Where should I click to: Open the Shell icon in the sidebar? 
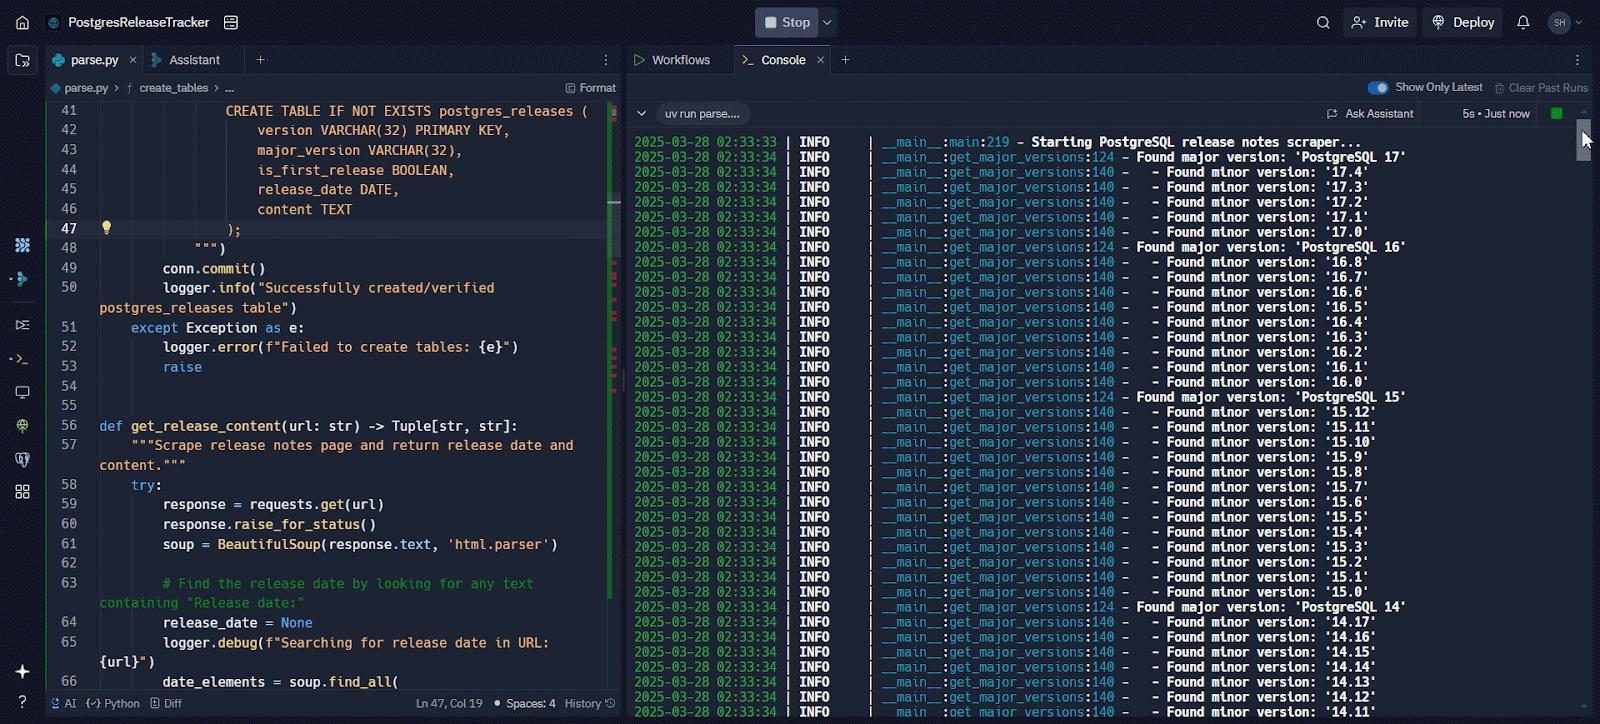(x=22, y=358)
